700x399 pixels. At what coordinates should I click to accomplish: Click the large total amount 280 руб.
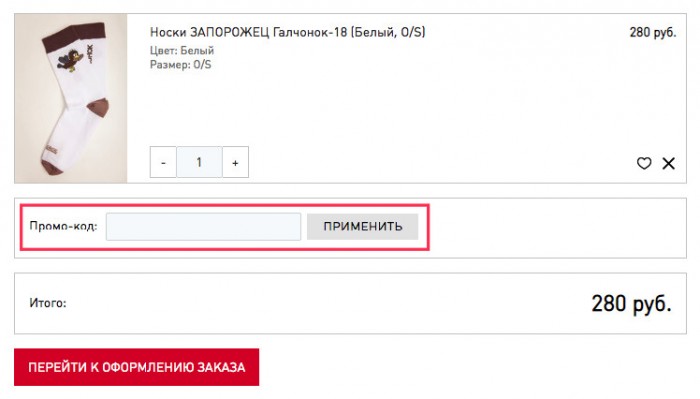[631, 303]
